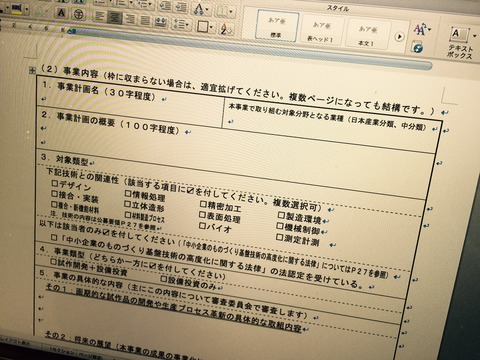Insert a text box with テキストボックス

coord(461,43)
